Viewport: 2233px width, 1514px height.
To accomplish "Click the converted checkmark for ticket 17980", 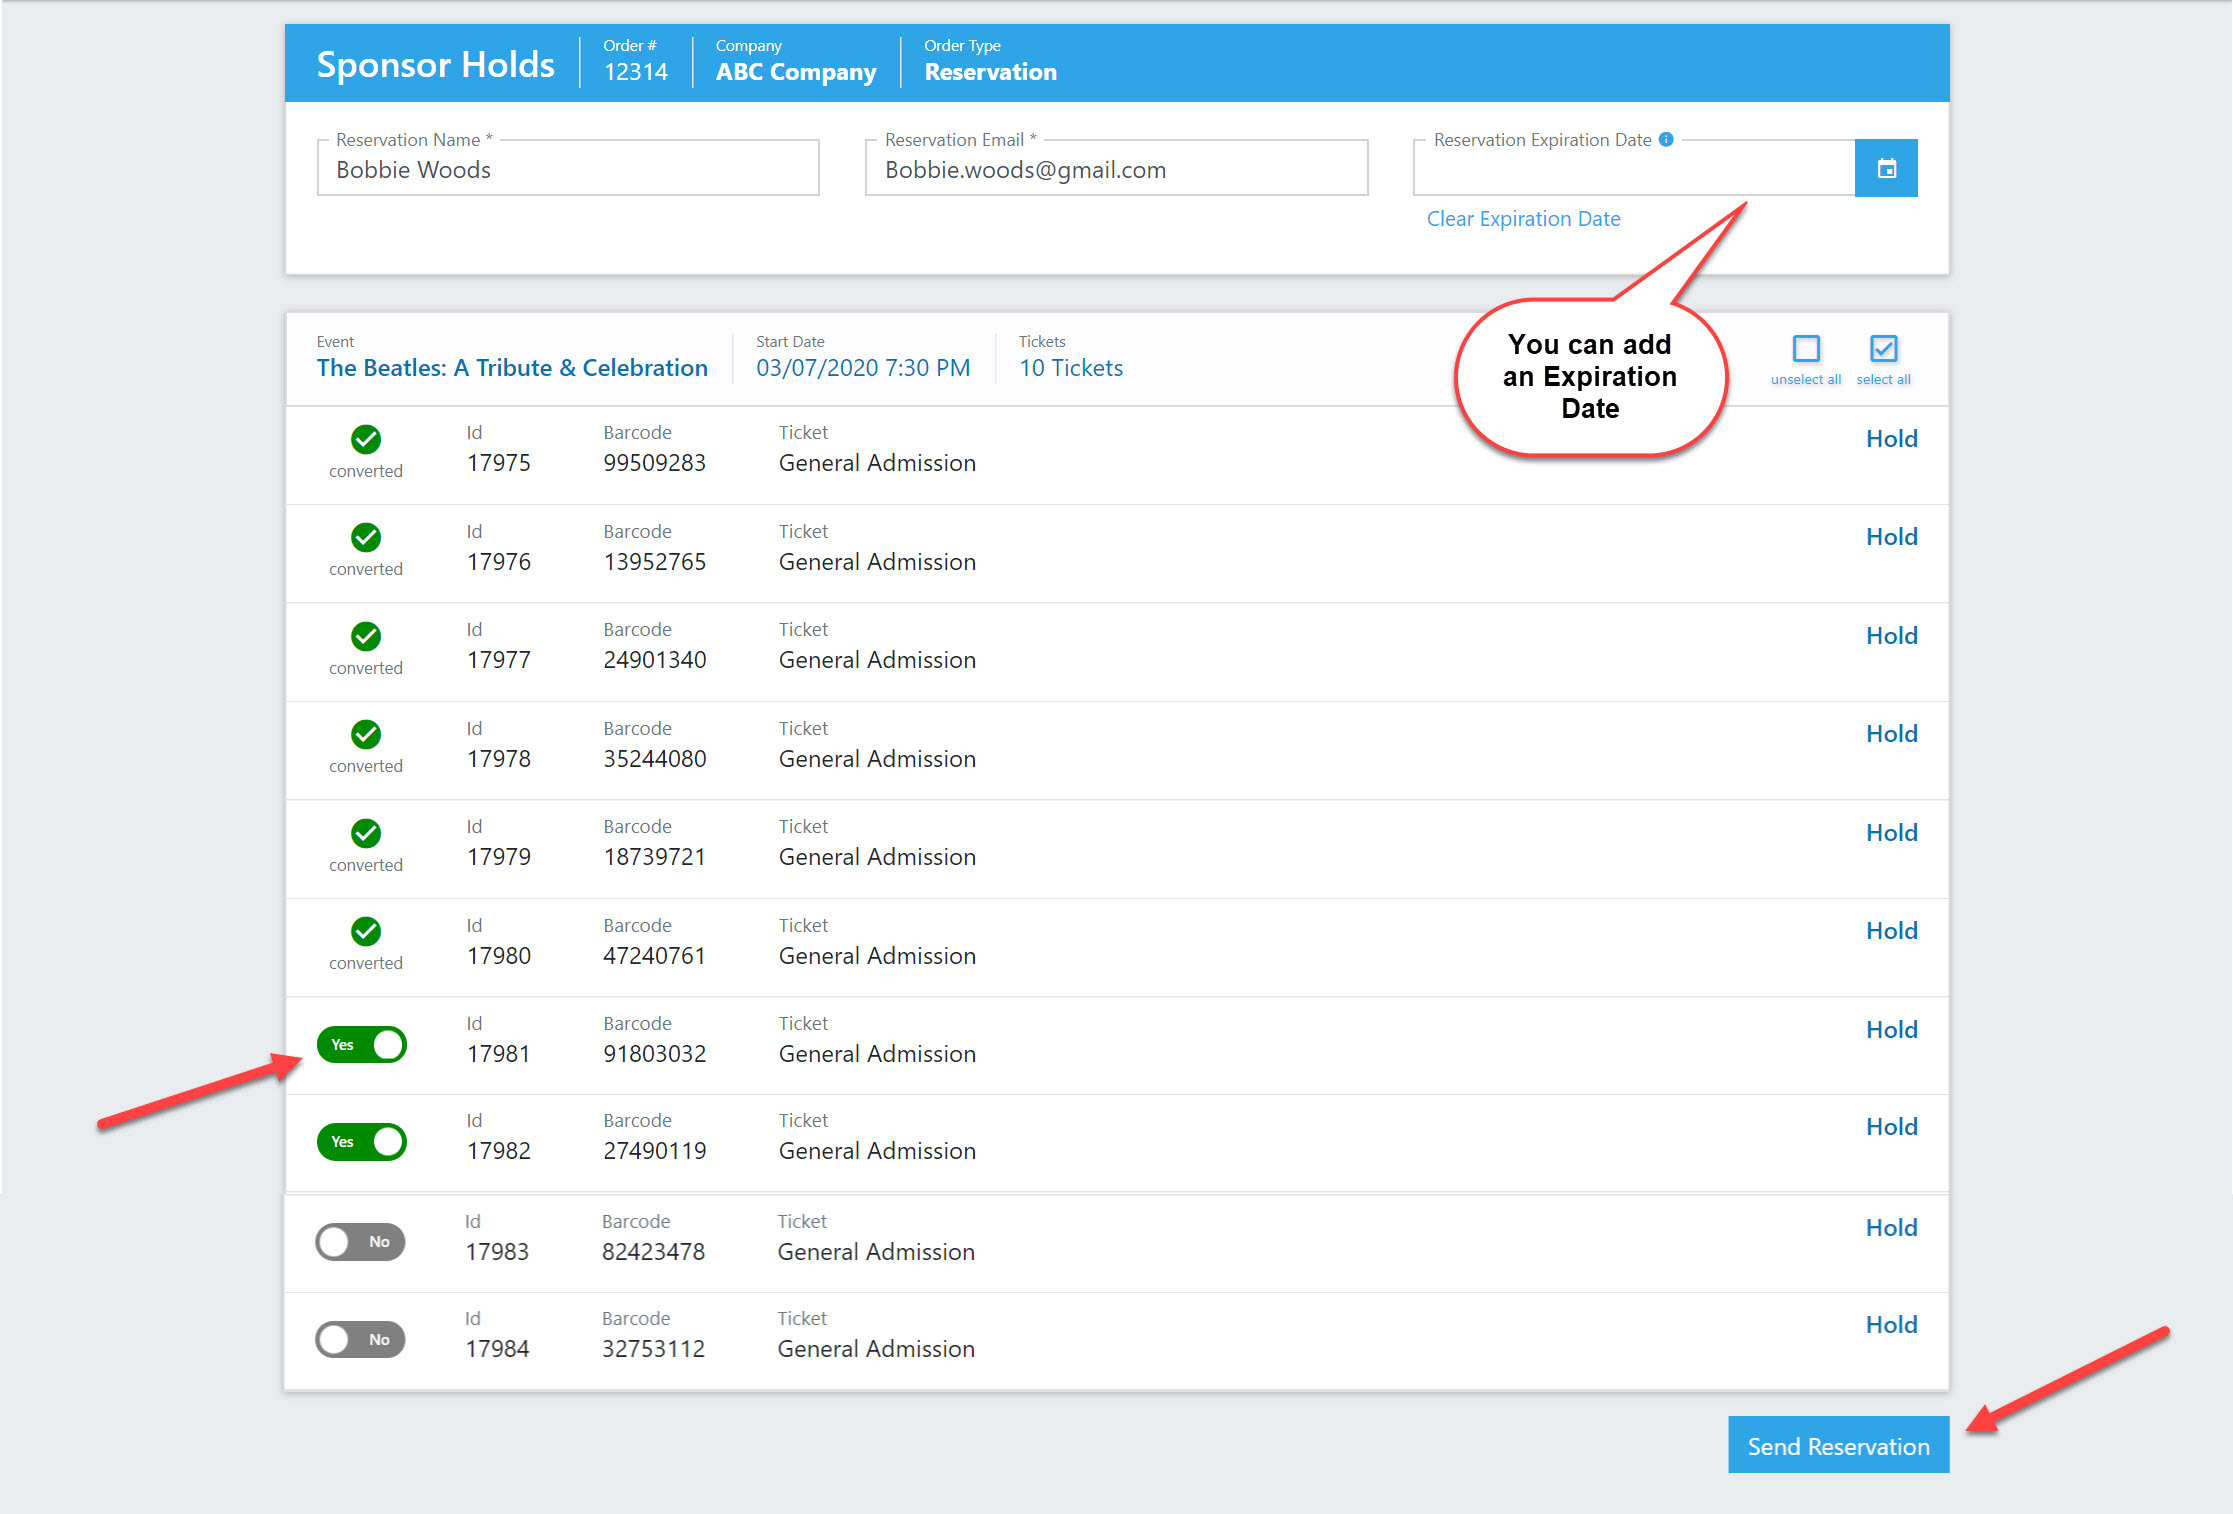I will 366,932.
